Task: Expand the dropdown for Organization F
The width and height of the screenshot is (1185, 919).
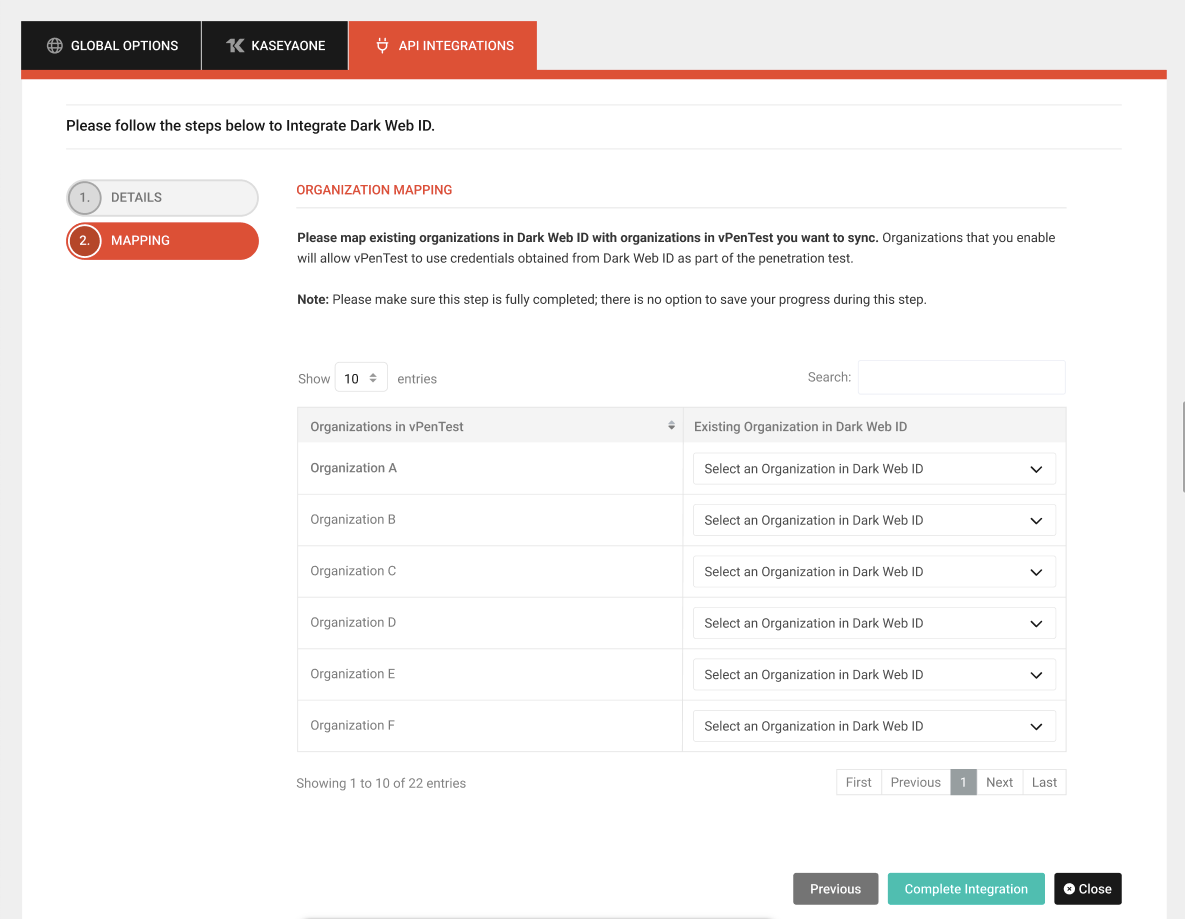Action: click(x=874, y=726)
